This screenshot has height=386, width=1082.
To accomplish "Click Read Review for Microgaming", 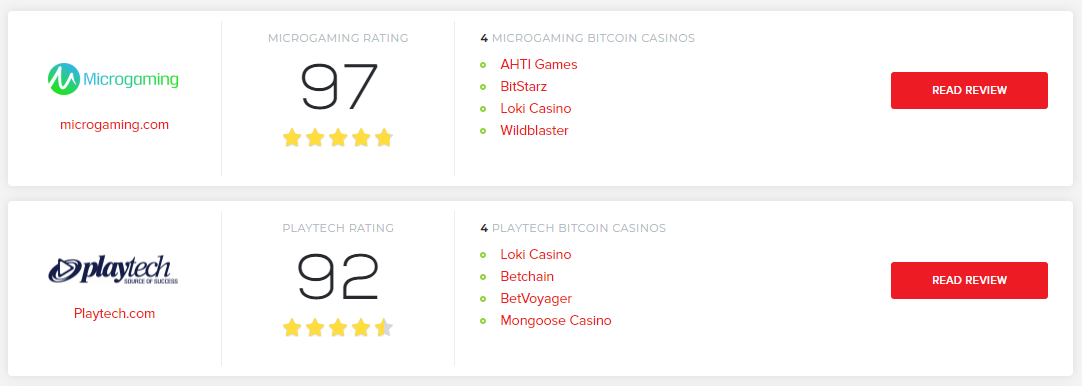I will pos(969,90).
